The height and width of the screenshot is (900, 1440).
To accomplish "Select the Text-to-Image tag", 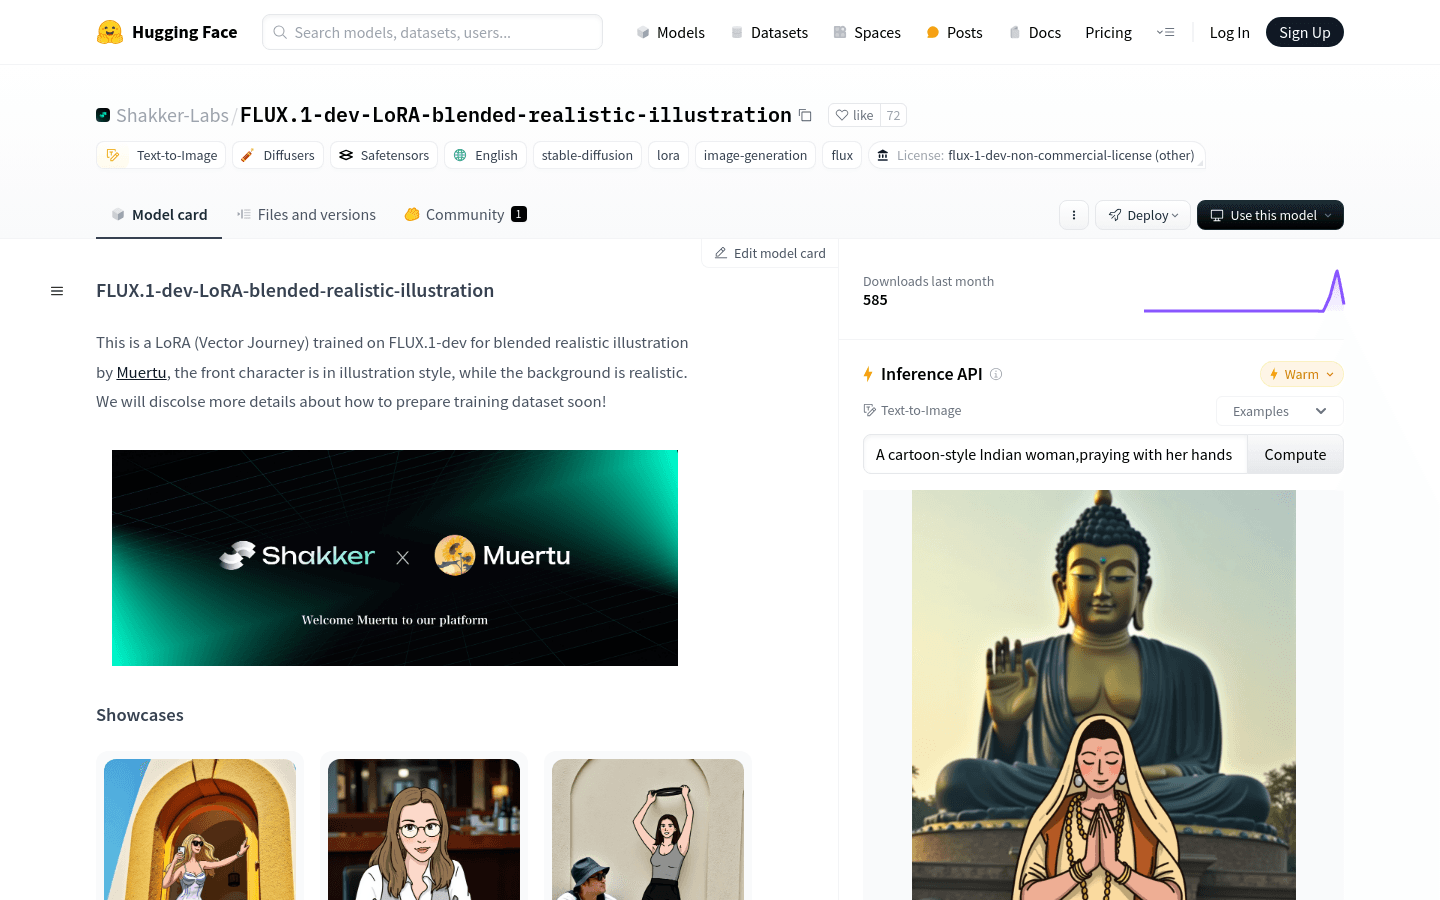I will [163, 155].
